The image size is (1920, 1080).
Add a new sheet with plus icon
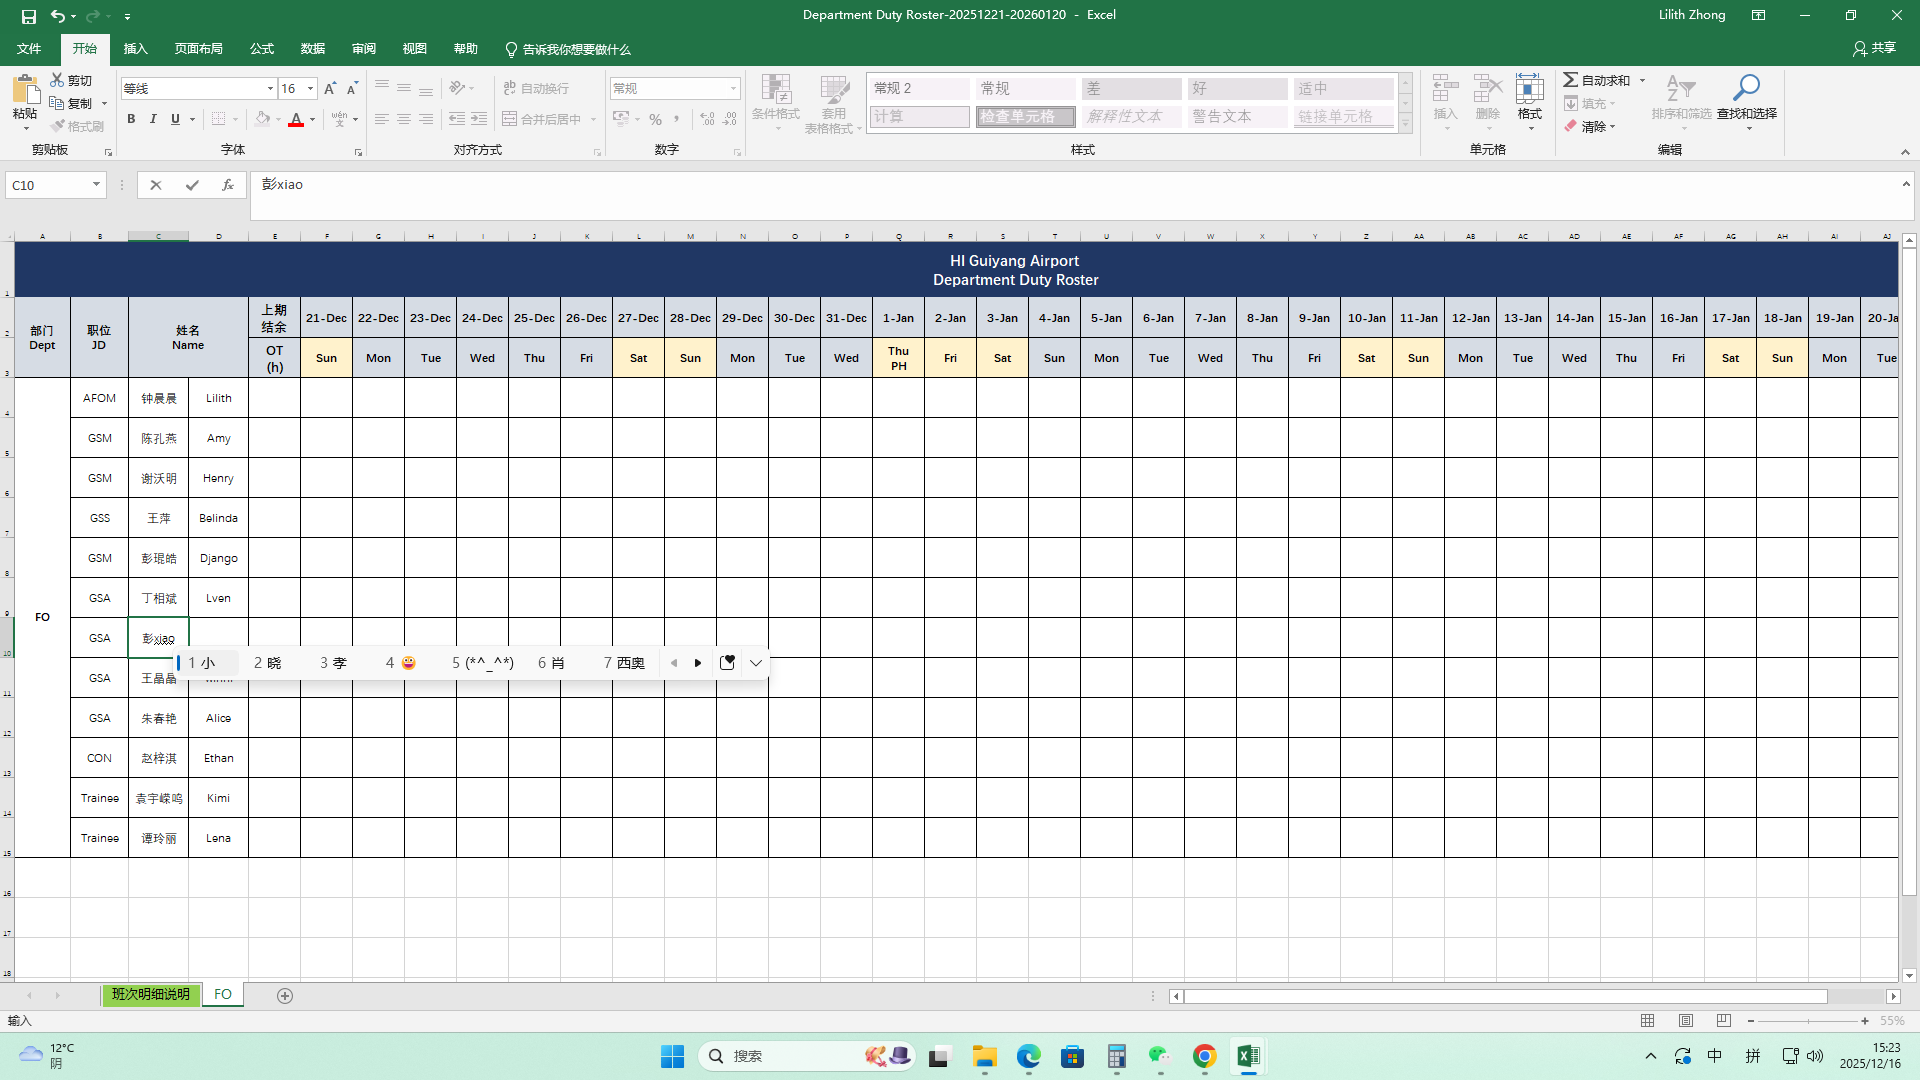tap(285, 996)
